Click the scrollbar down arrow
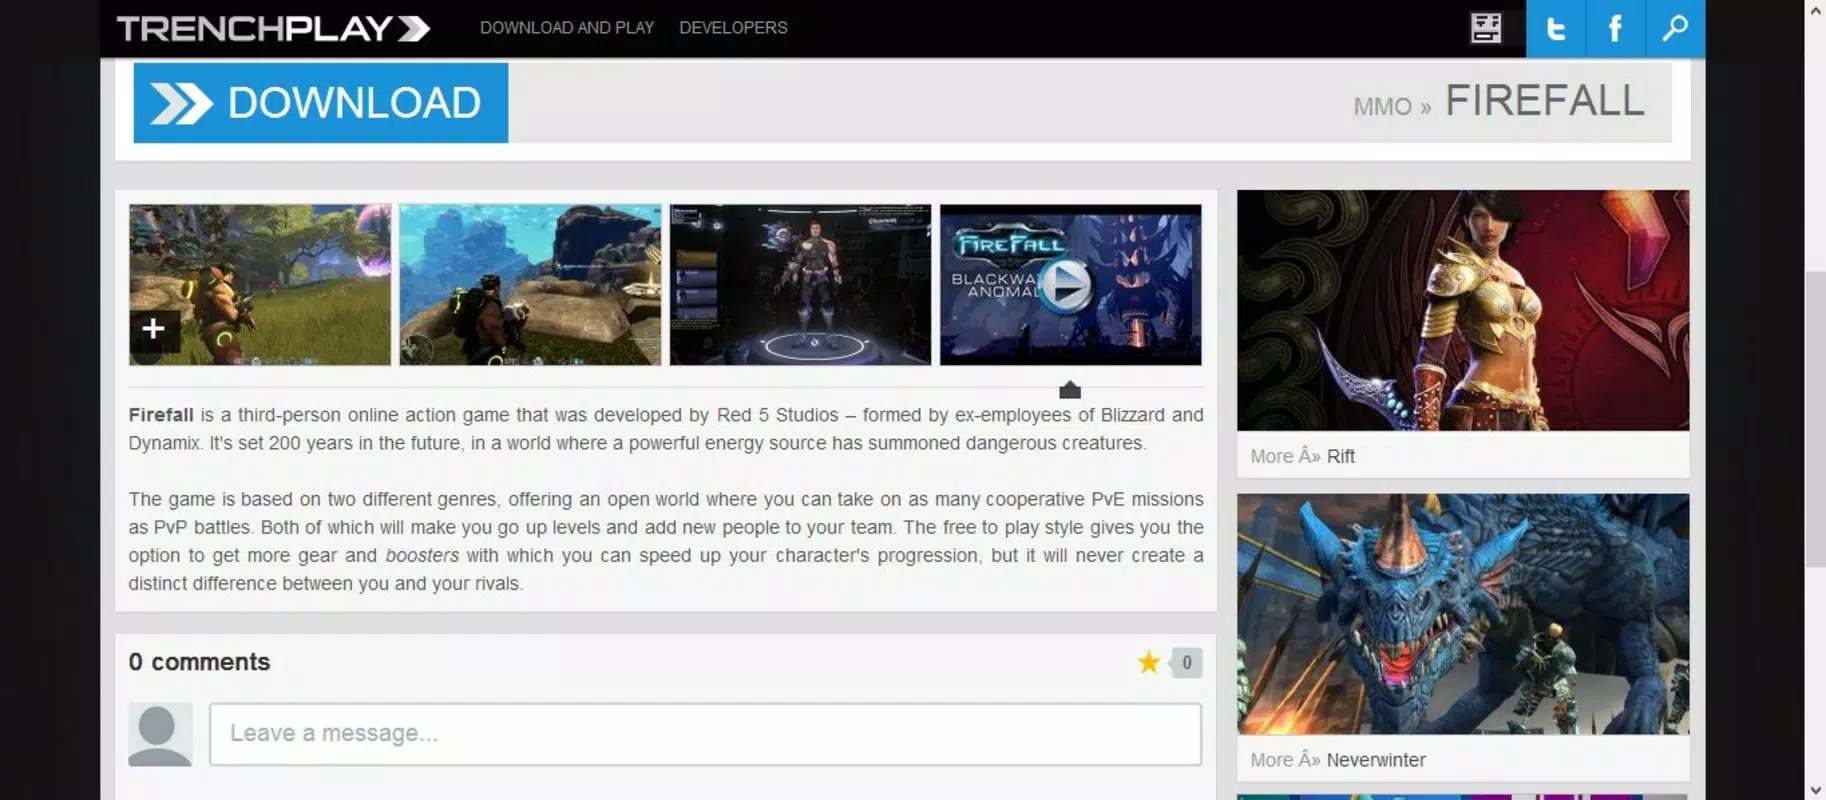 (x=1816, y=790)
